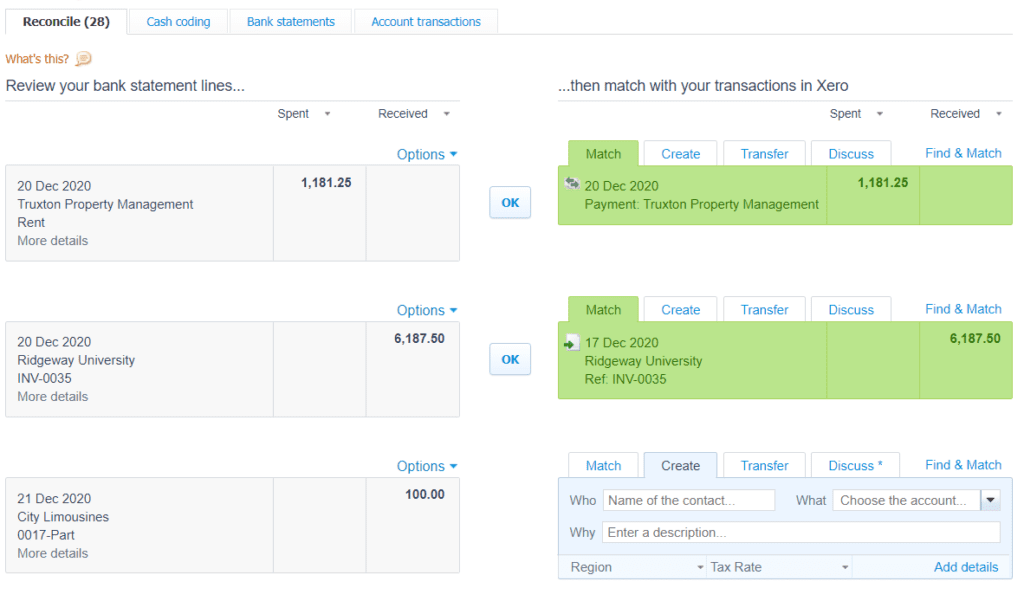Select Create tab for City Limousines line
Image resolution: width=1024 pixels, height=601 pixels.
coord(680,466)
